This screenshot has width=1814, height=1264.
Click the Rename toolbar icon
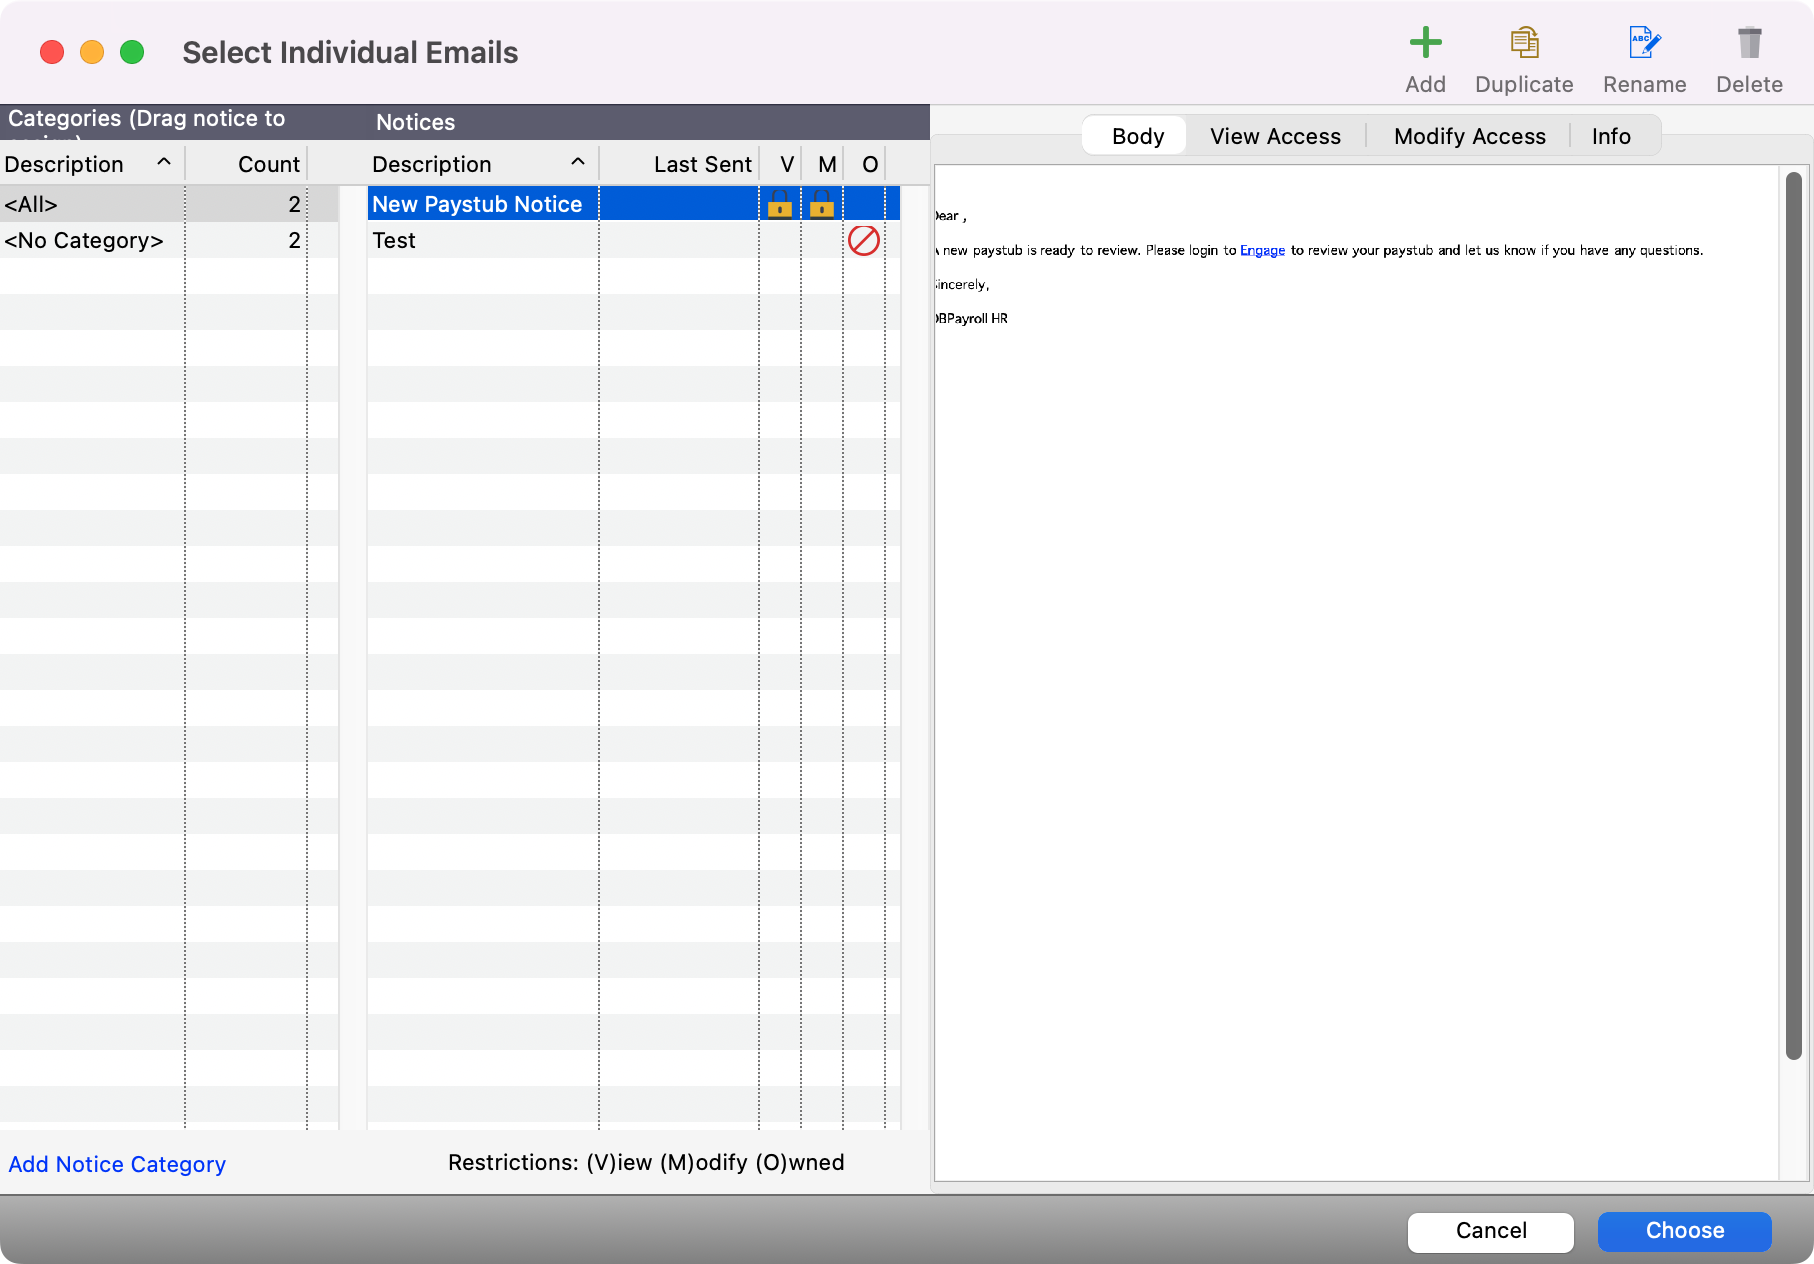tap(1644, 43)
